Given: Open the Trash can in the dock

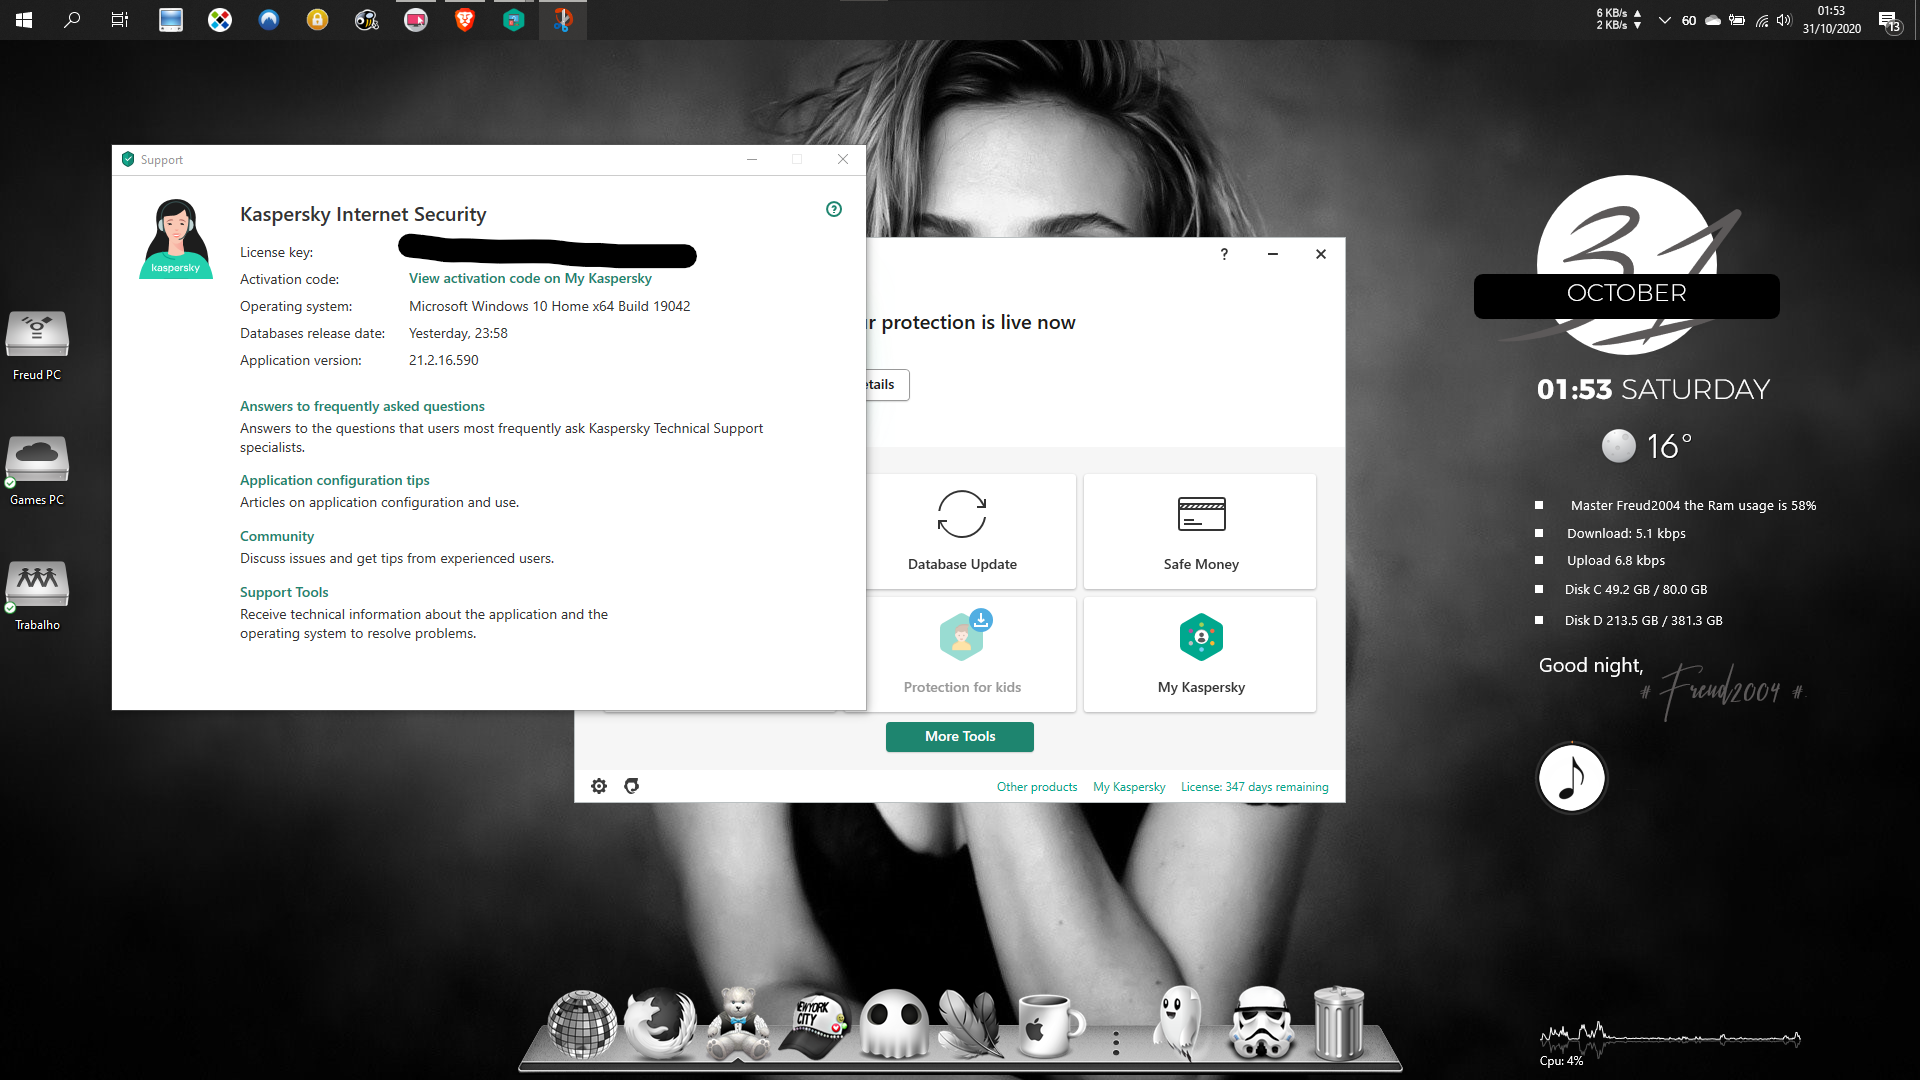Looking at the screenshot, I should (1338, 1023).
